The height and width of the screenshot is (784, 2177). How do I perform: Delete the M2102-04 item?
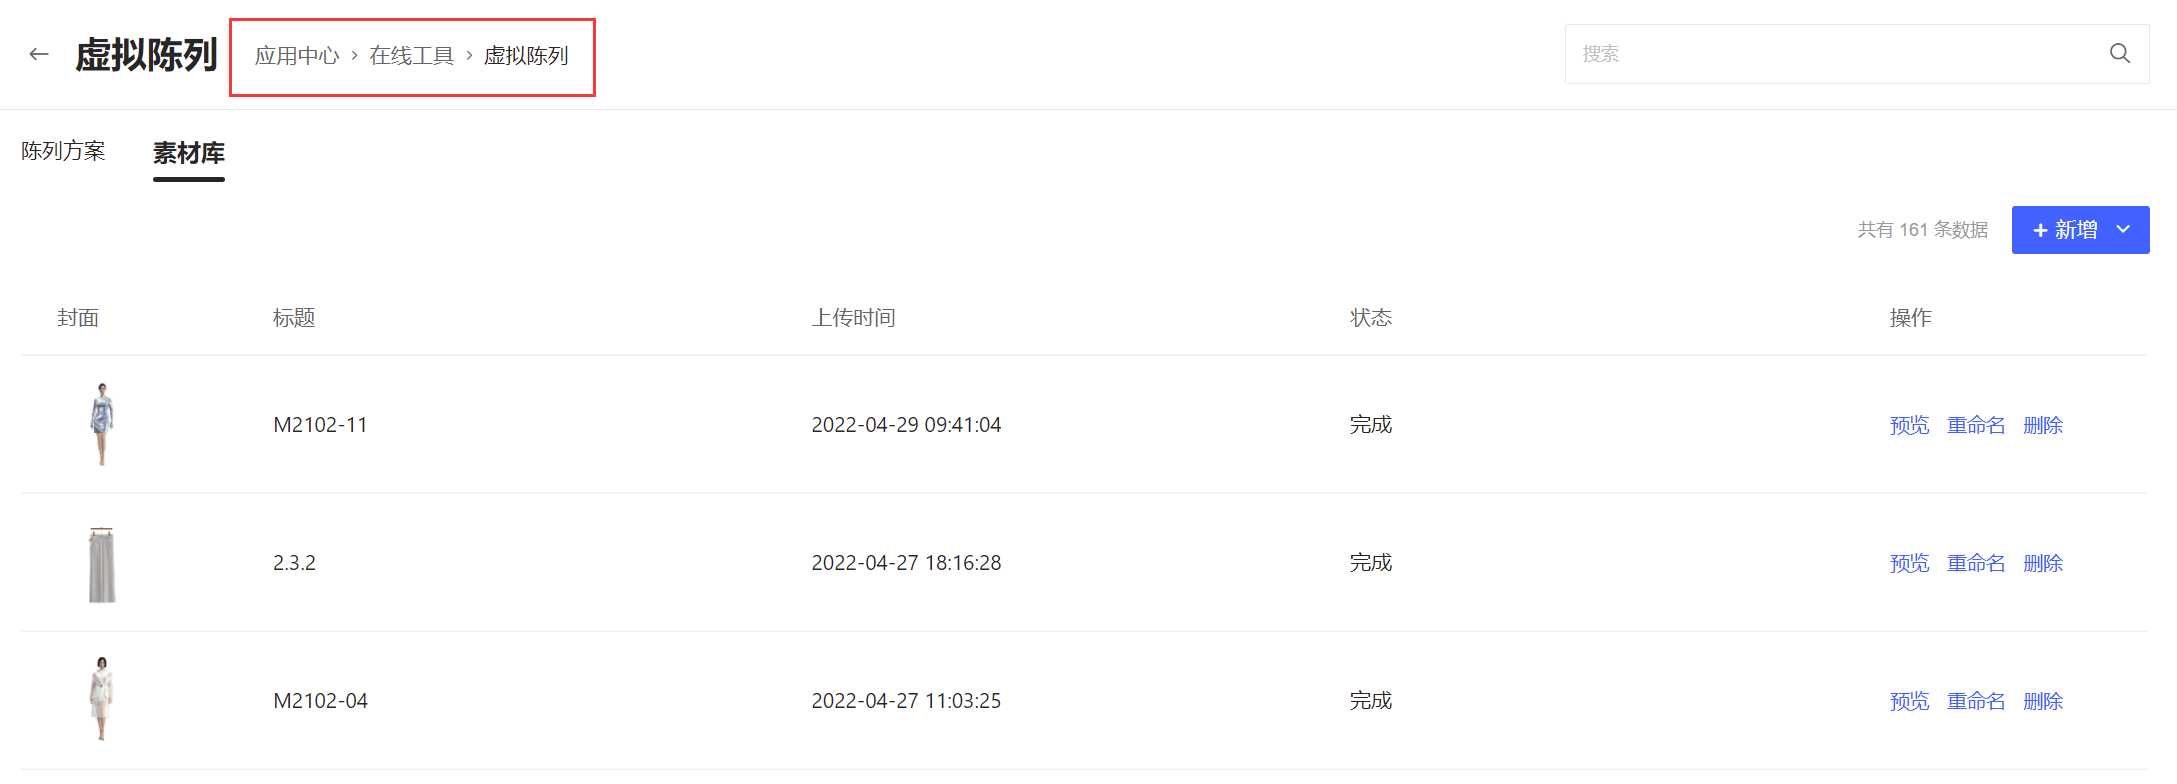(x=2043, y=701)
